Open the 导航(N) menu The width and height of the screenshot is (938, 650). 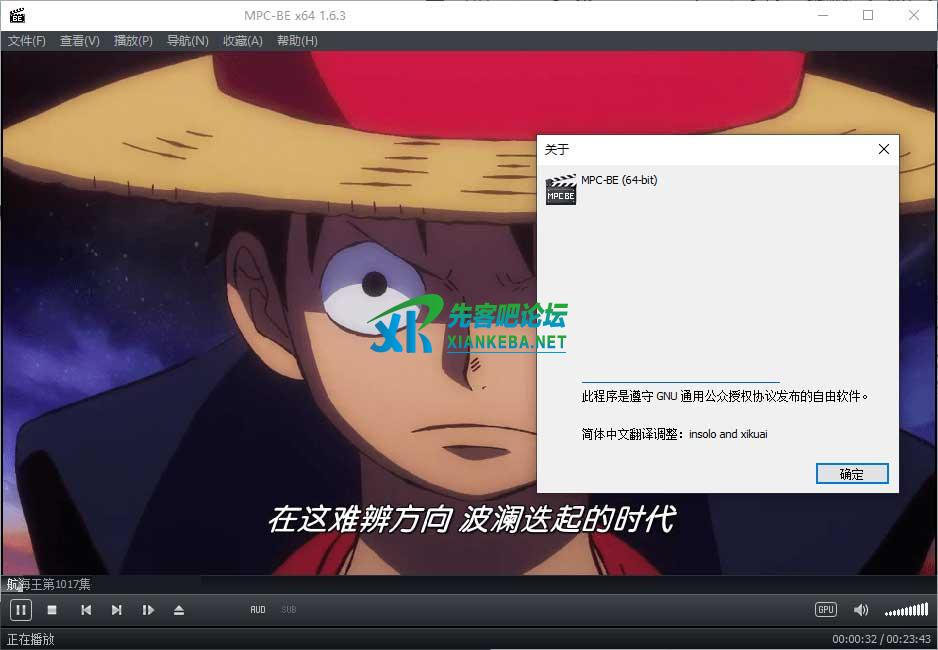pos(187,41)
